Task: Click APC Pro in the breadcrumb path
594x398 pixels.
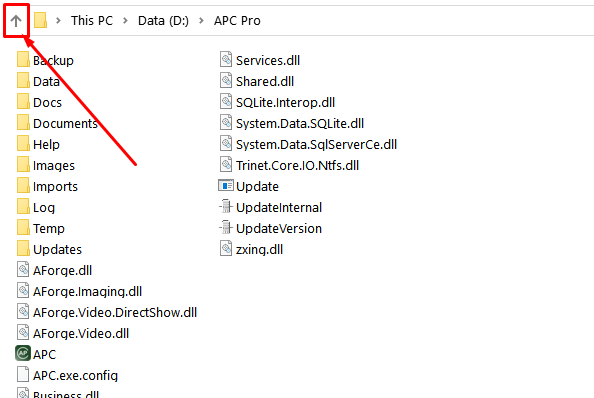Action: [x=237, y=20]
